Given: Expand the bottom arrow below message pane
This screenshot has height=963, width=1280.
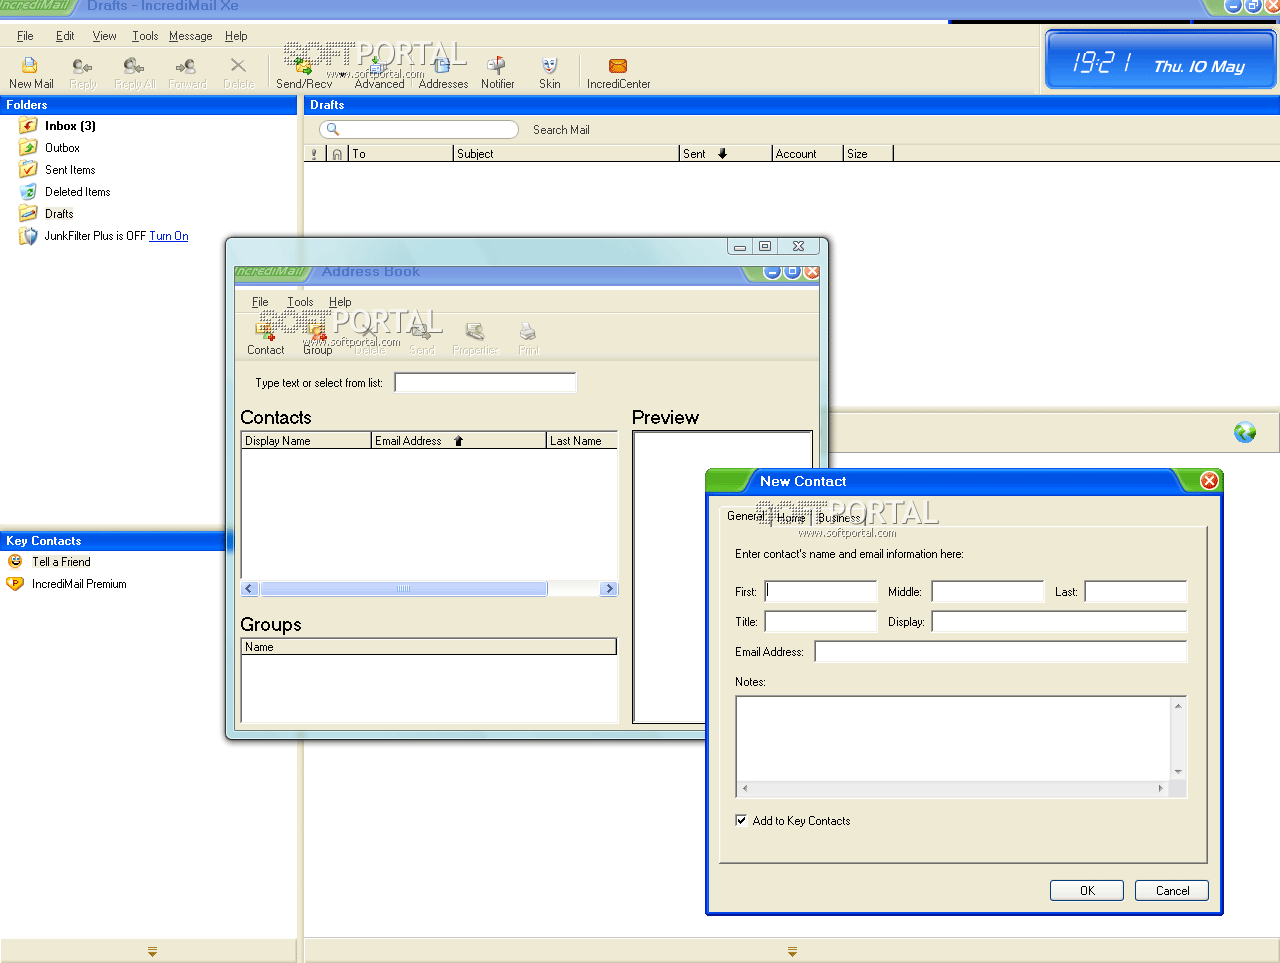Looking at the screenshot, I should click(x=792, y=952).
